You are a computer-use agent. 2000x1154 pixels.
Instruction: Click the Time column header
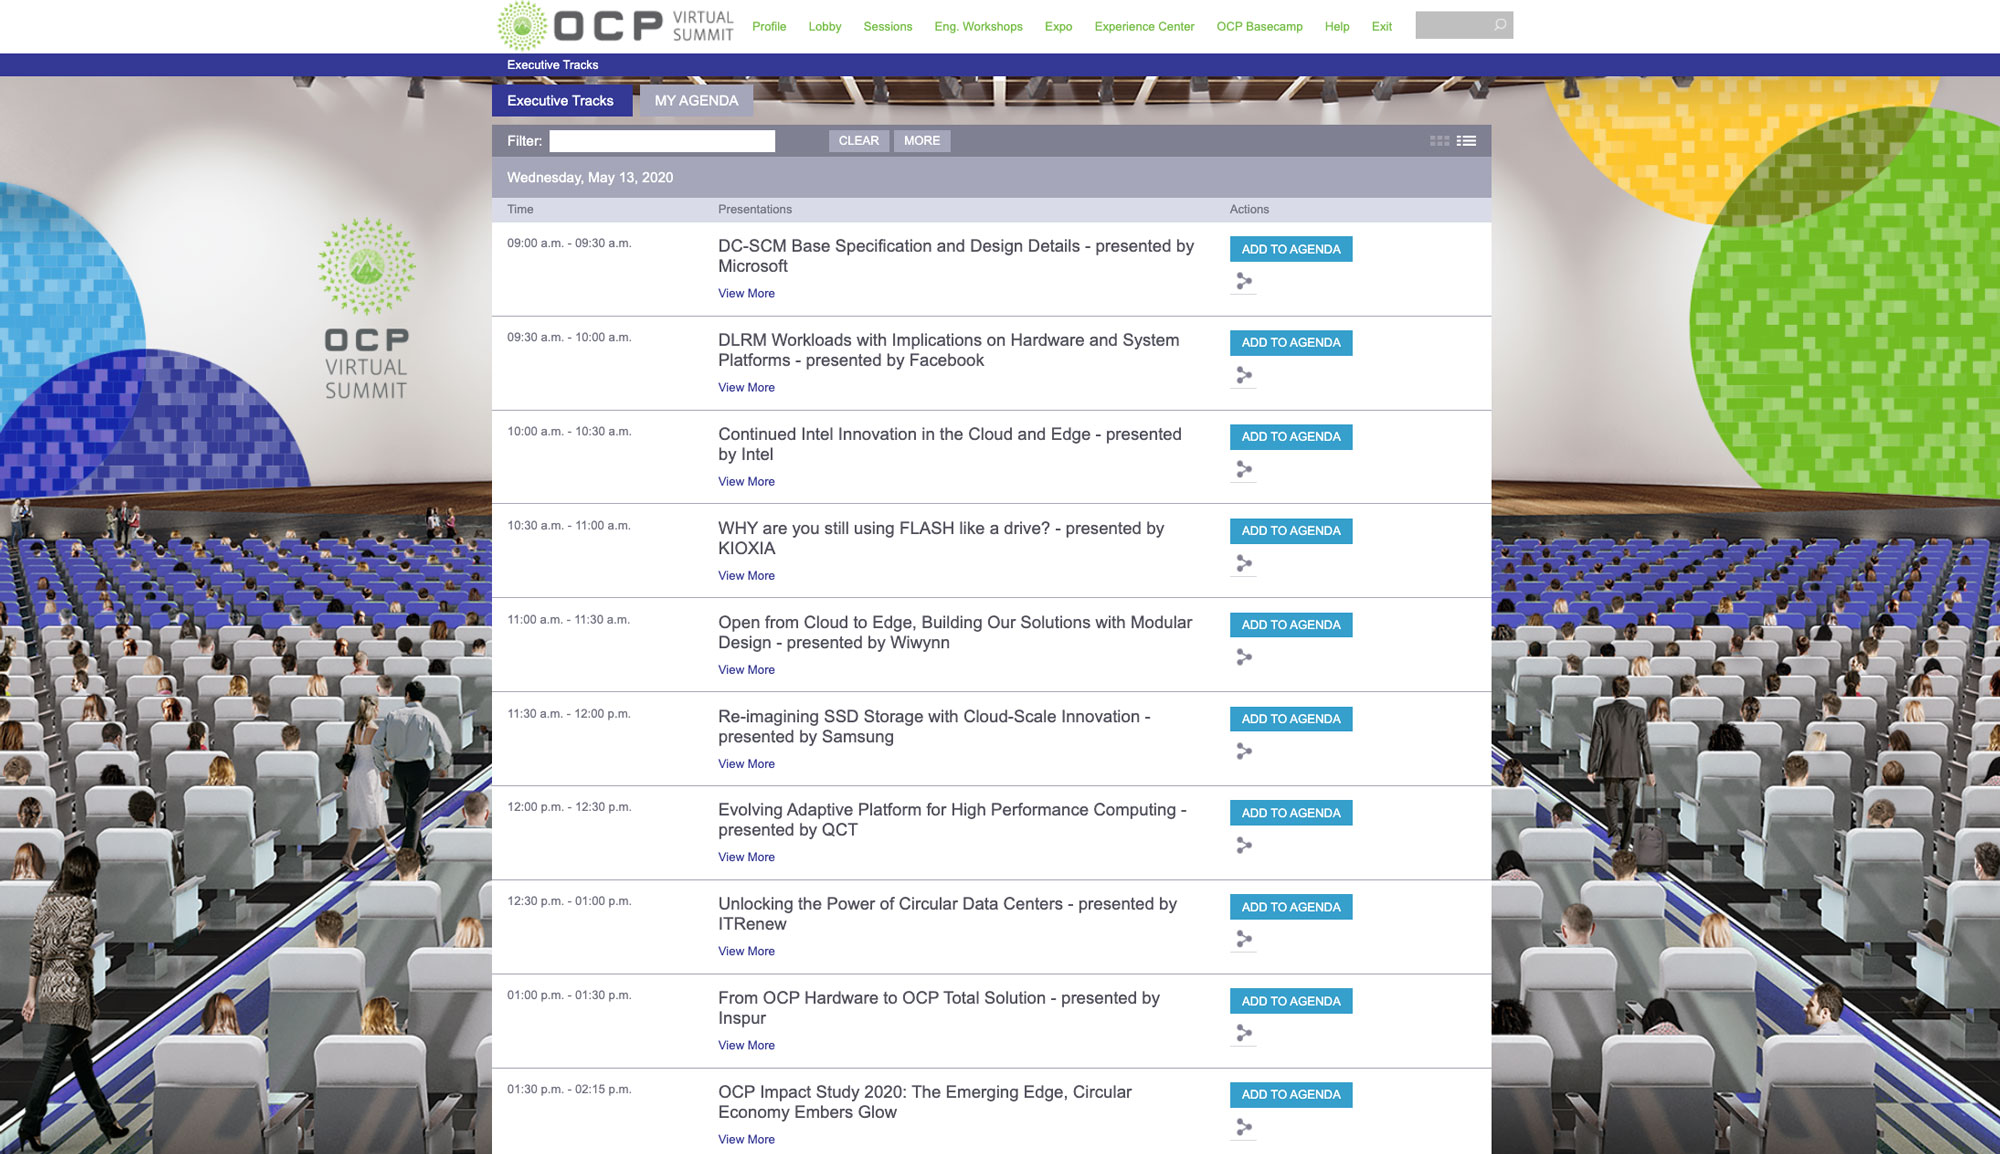click(520, 209)
